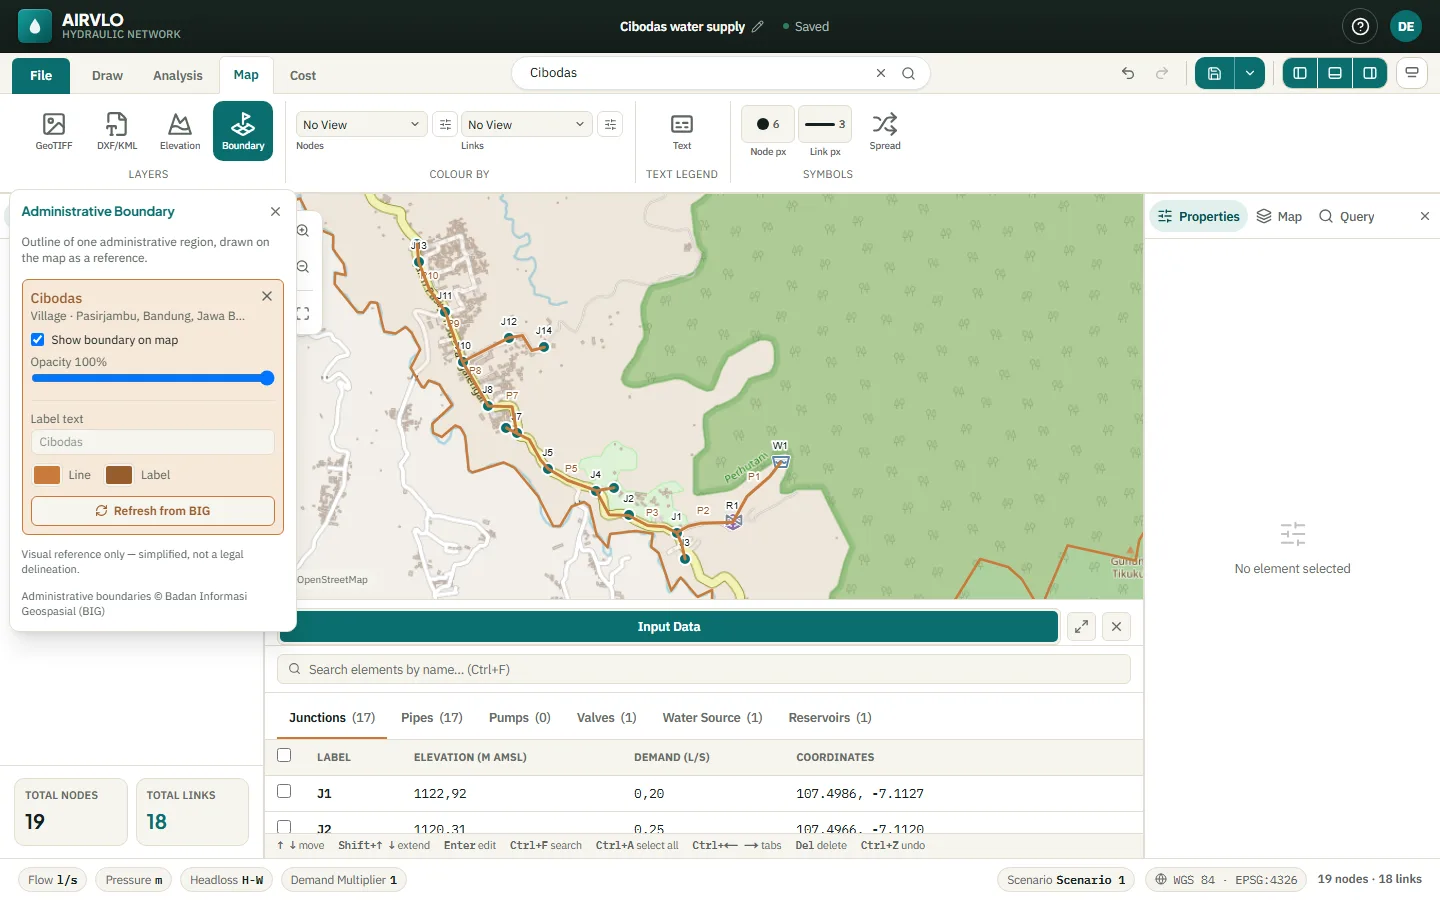This screenshot has height=900, width=1440.
Task: Switch to the Draw tab
Action: 107,76
